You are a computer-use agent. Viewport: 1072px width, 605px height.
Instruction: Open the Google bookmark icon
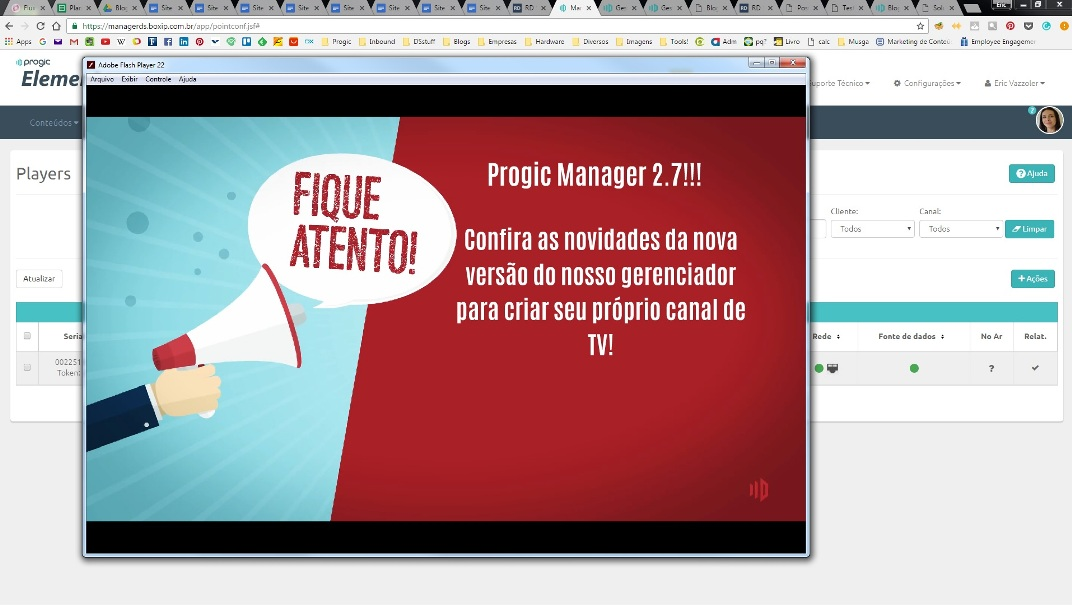click(x=42, y=42)
